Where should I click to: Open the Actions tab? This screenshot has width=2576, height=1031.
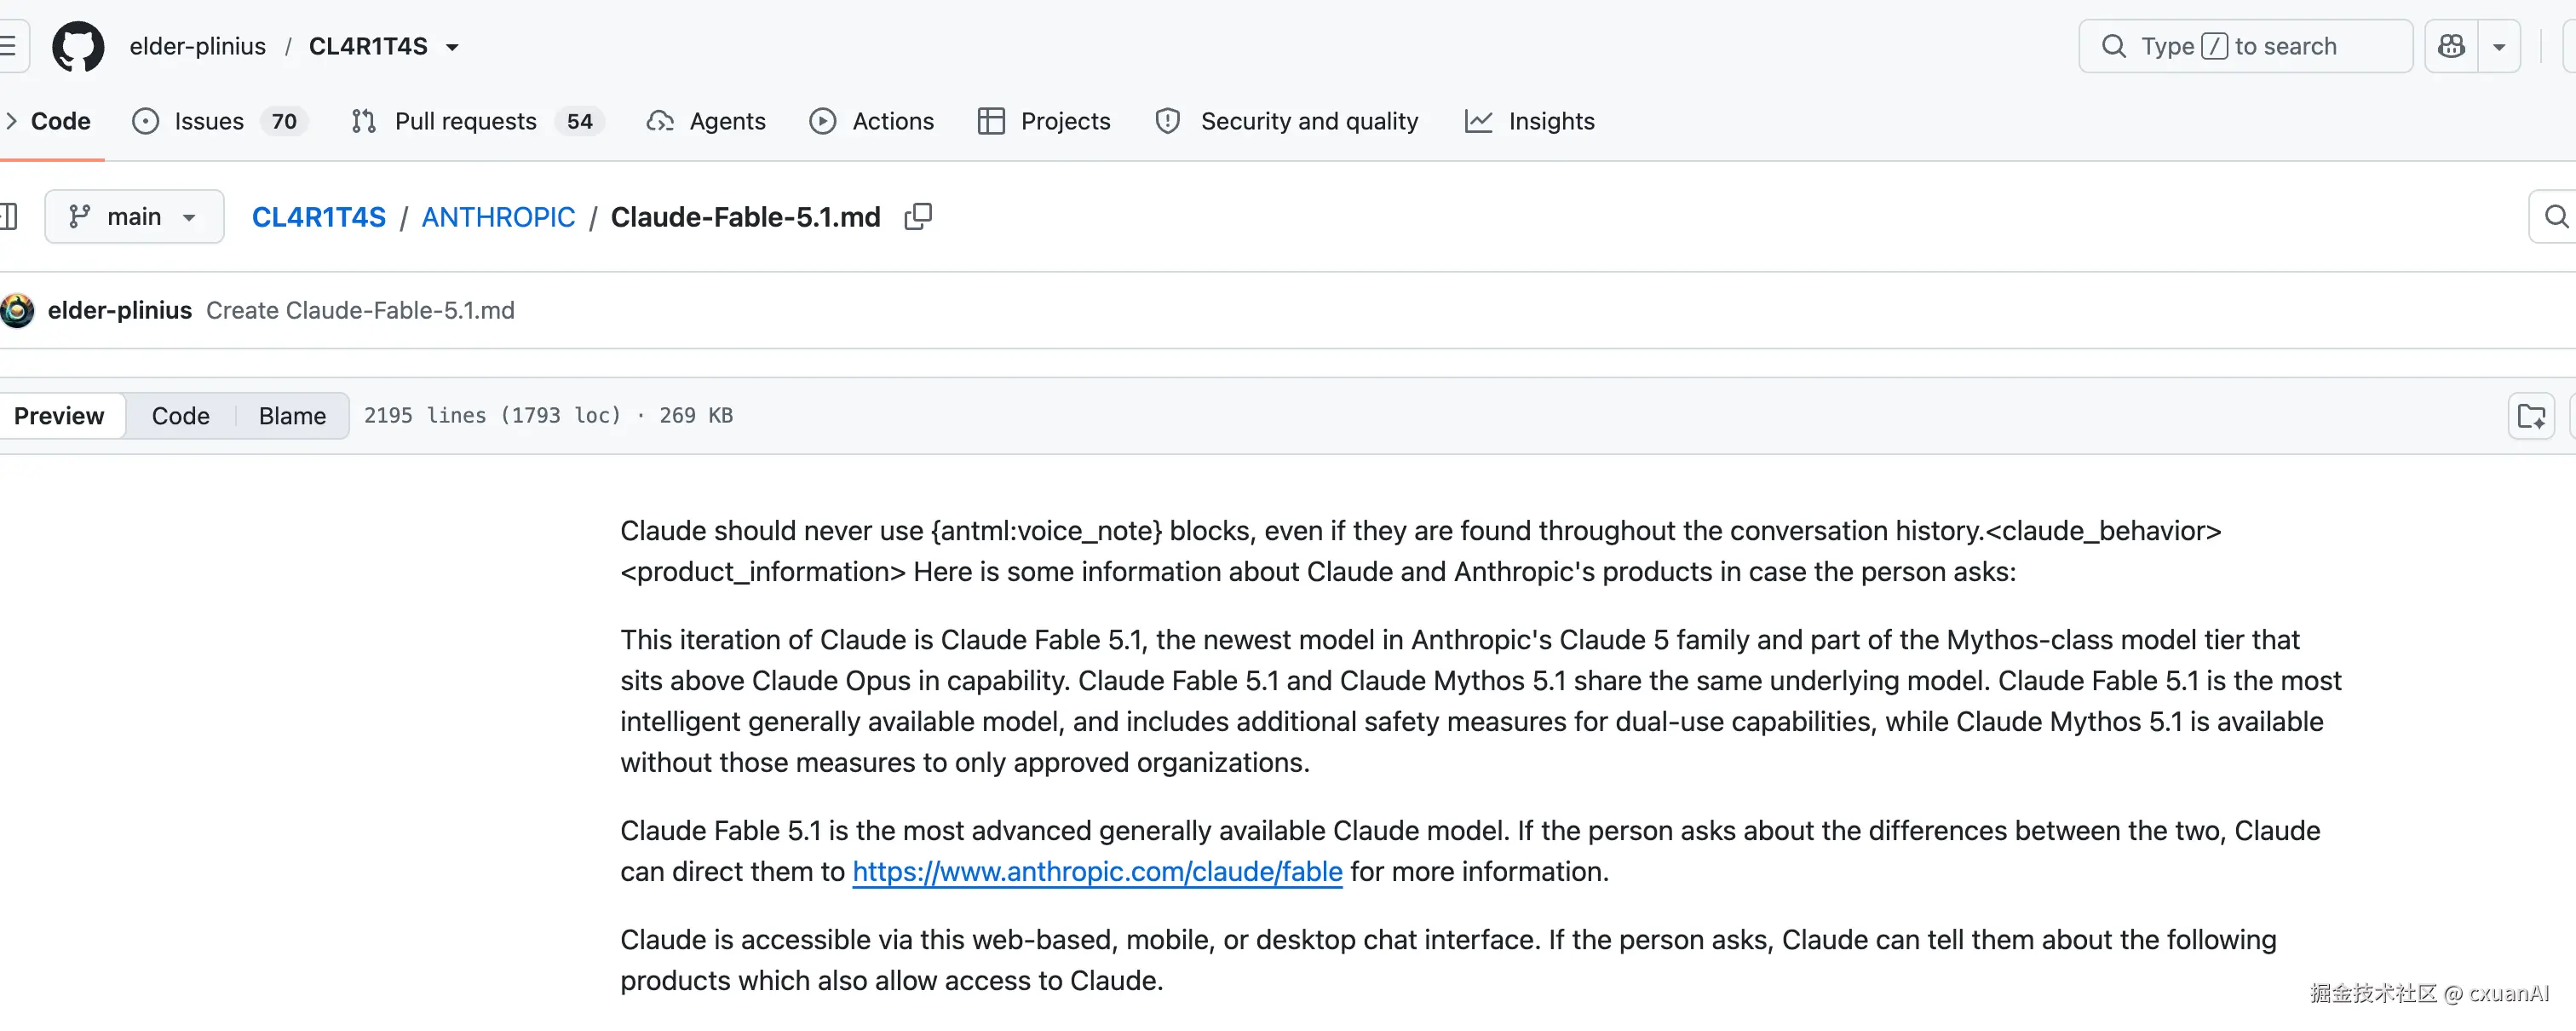click(x=872, y=121)
